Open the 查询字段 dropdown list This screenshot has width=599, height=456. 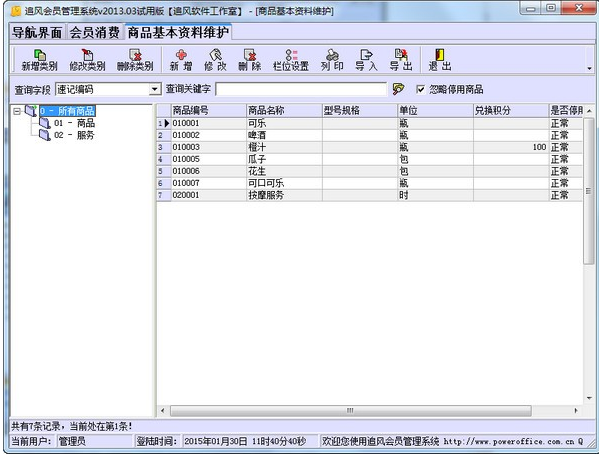154,89
